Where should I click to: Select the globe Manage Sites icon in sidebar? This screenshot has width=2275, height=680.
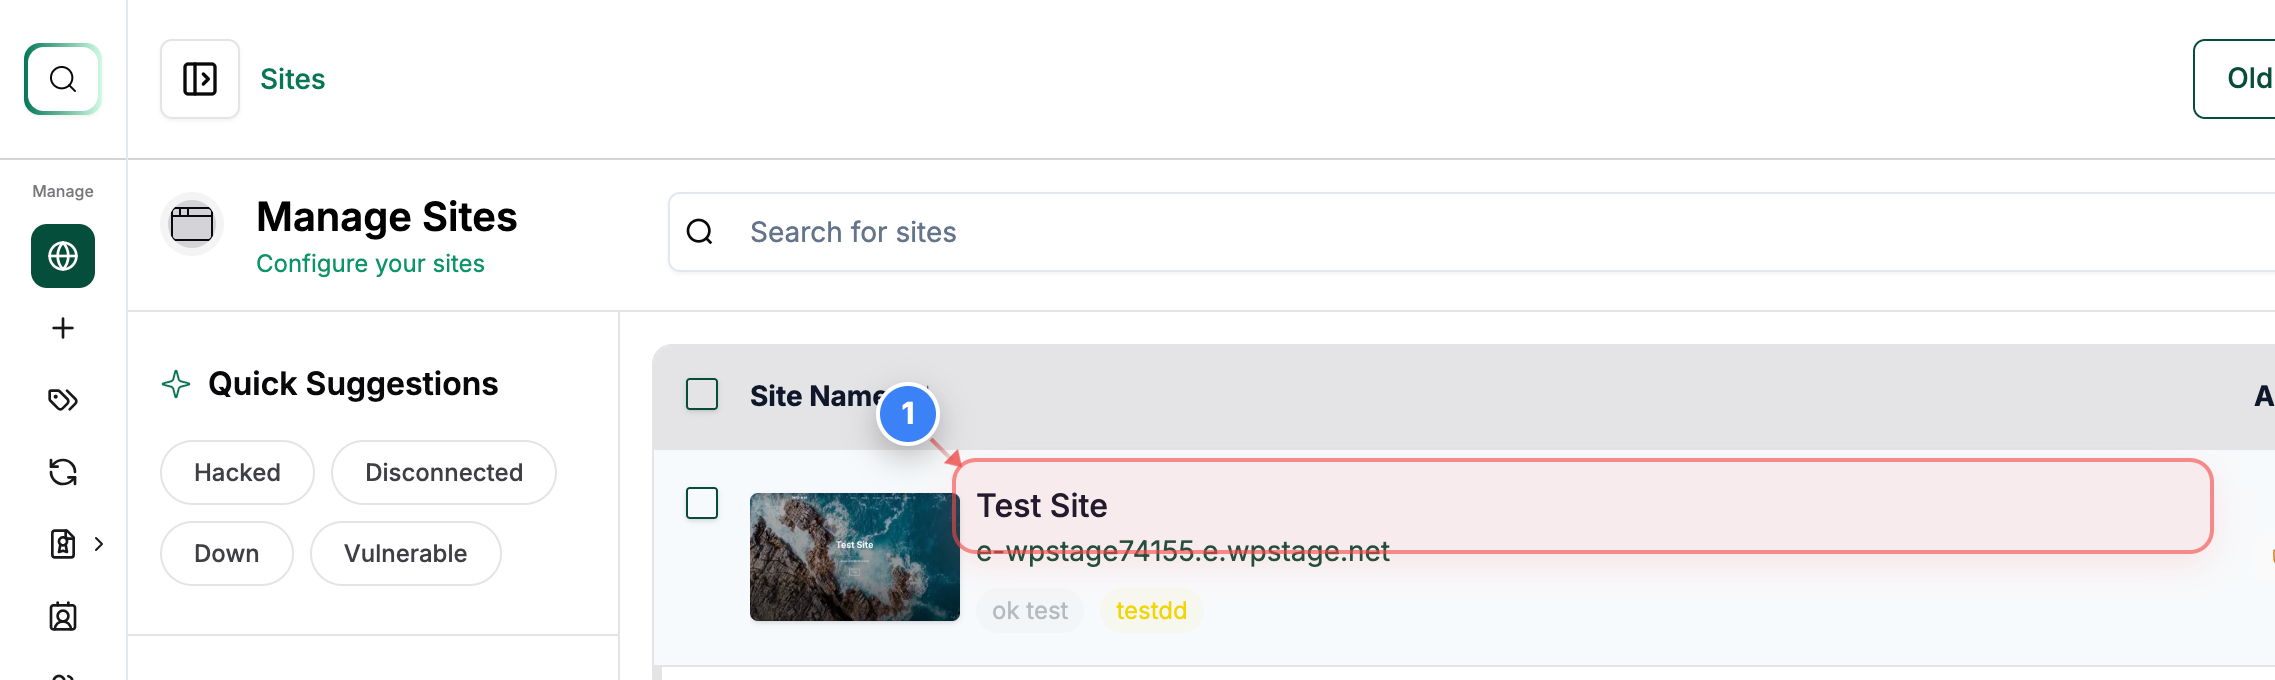pos(62,256)
